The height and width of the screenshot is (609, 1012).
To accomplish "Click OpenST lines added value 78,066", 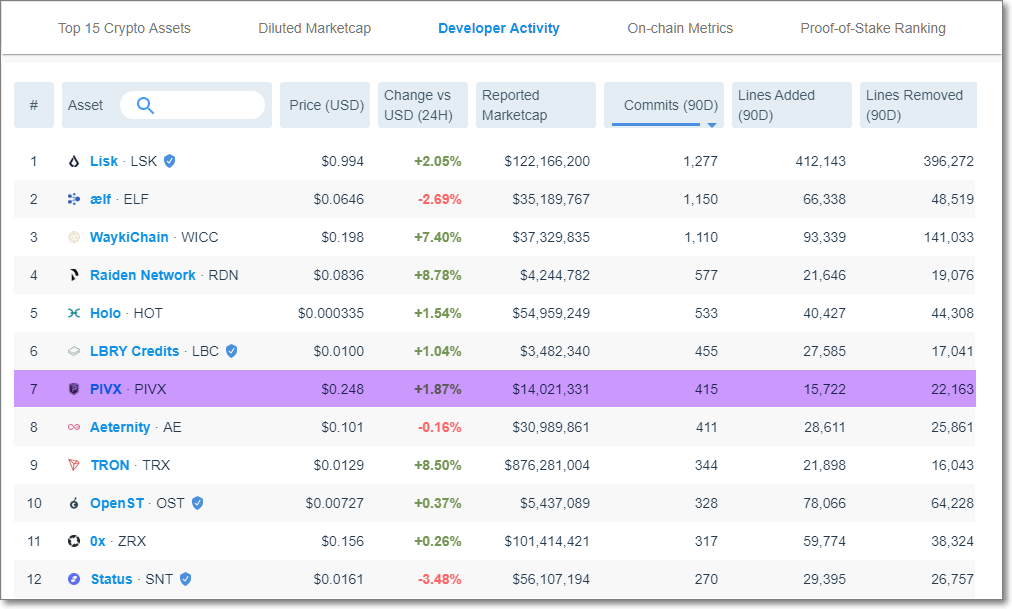I will point(824,503).
